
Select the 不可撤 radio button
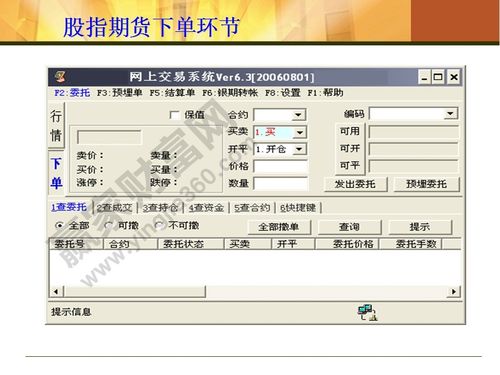[x=159, y=226]
